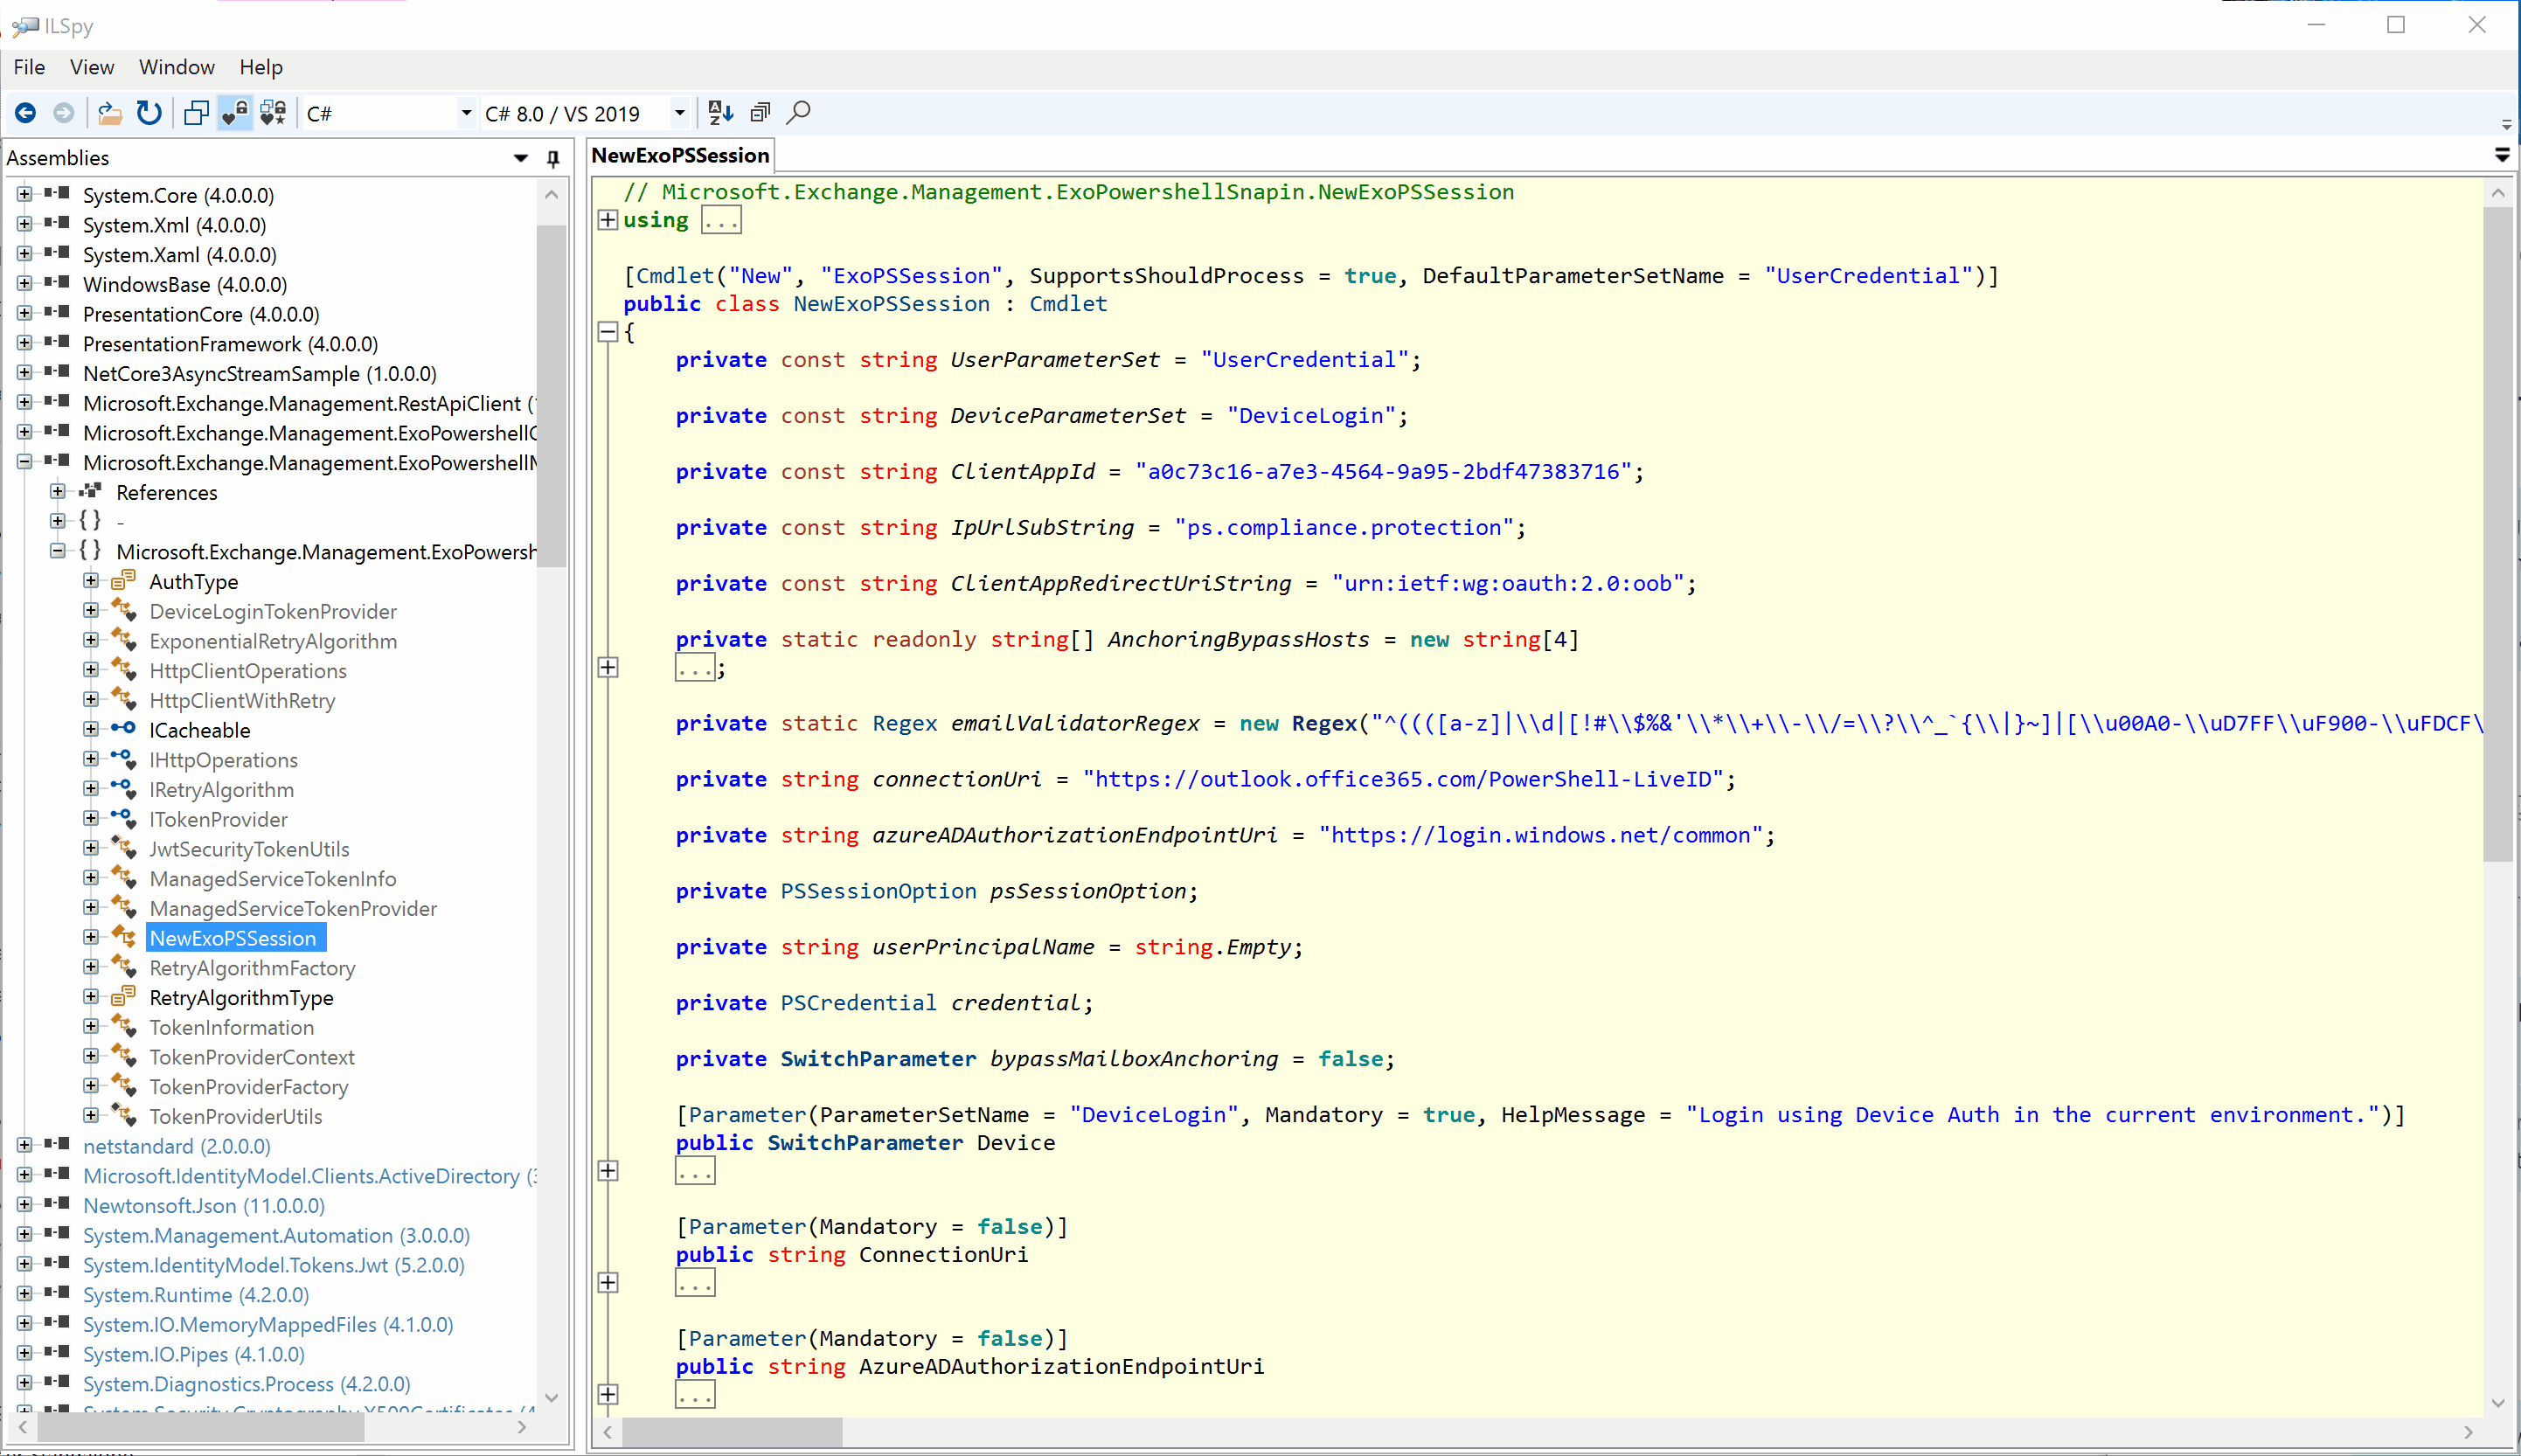Open an assembly from disk
Screen dimensions: 2521x1456
tap(109, 112)
